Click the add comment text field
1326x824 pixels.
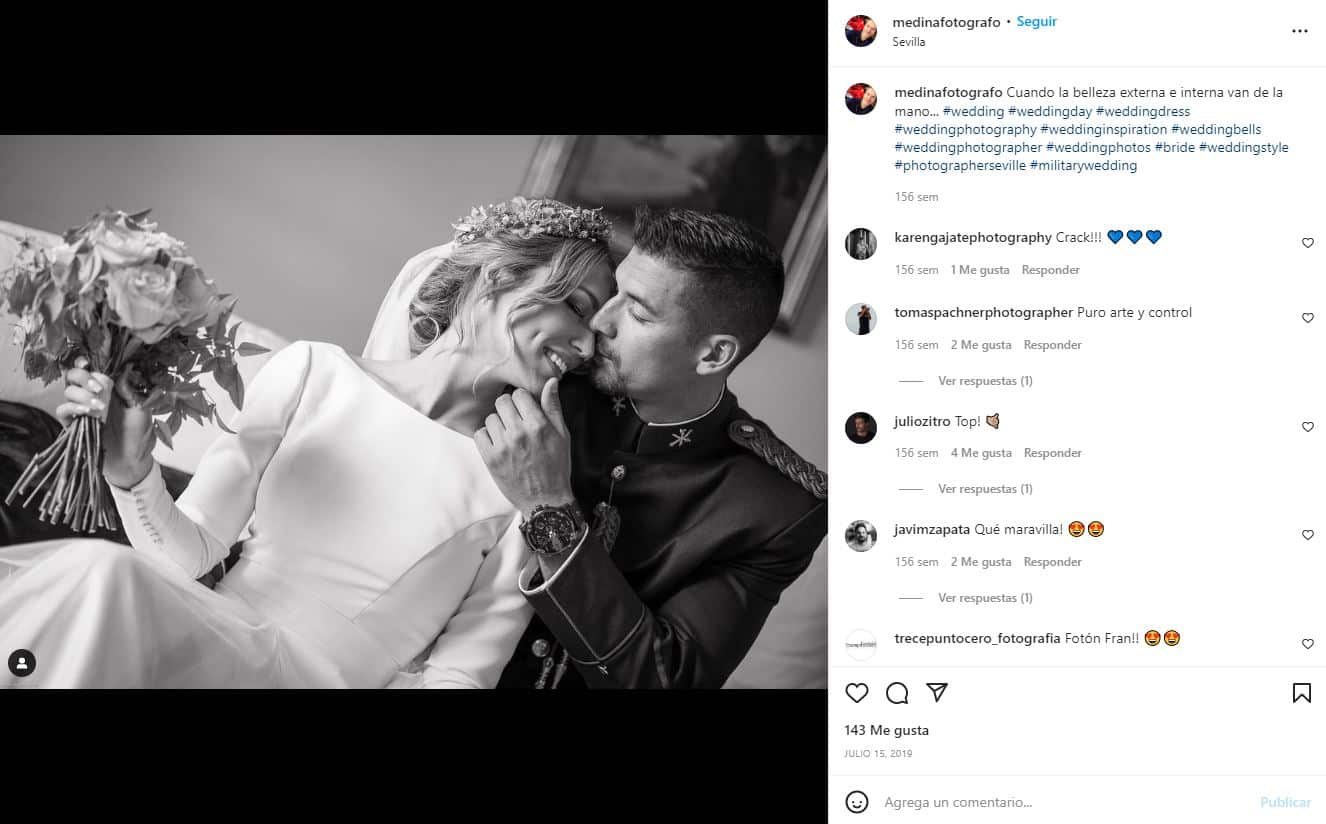[1060, 802]
